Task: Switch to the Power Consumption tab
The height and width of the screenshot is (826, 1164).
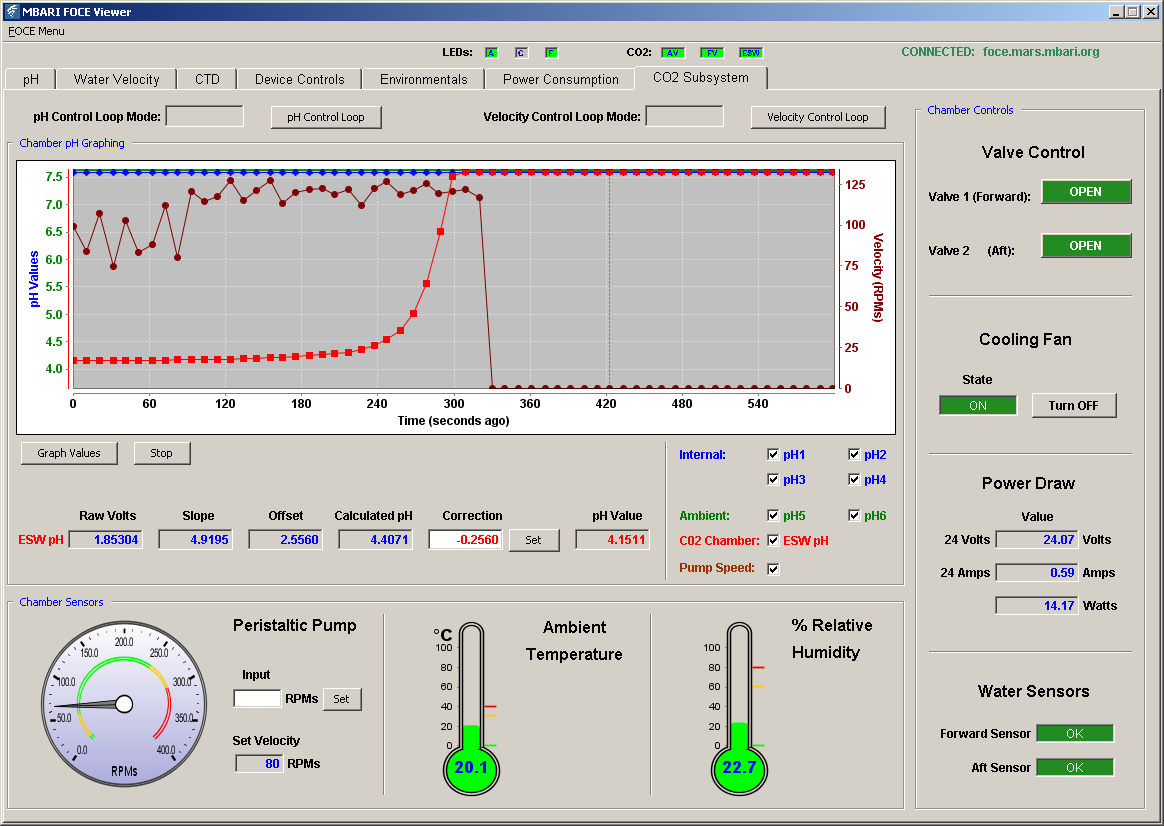Action: point(560,79)
